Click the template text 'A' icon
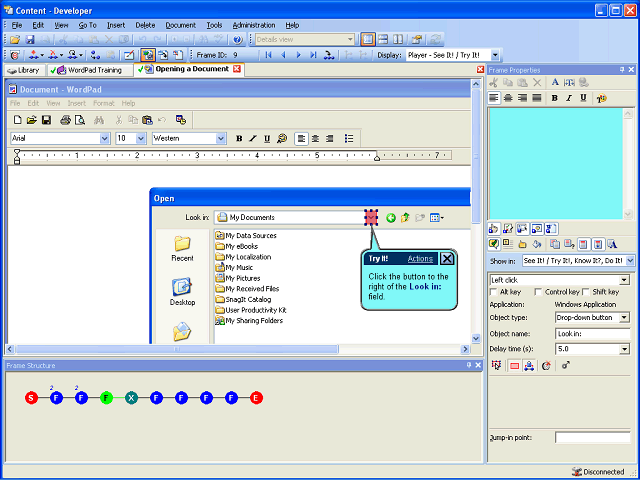 (x=612, y=244)
